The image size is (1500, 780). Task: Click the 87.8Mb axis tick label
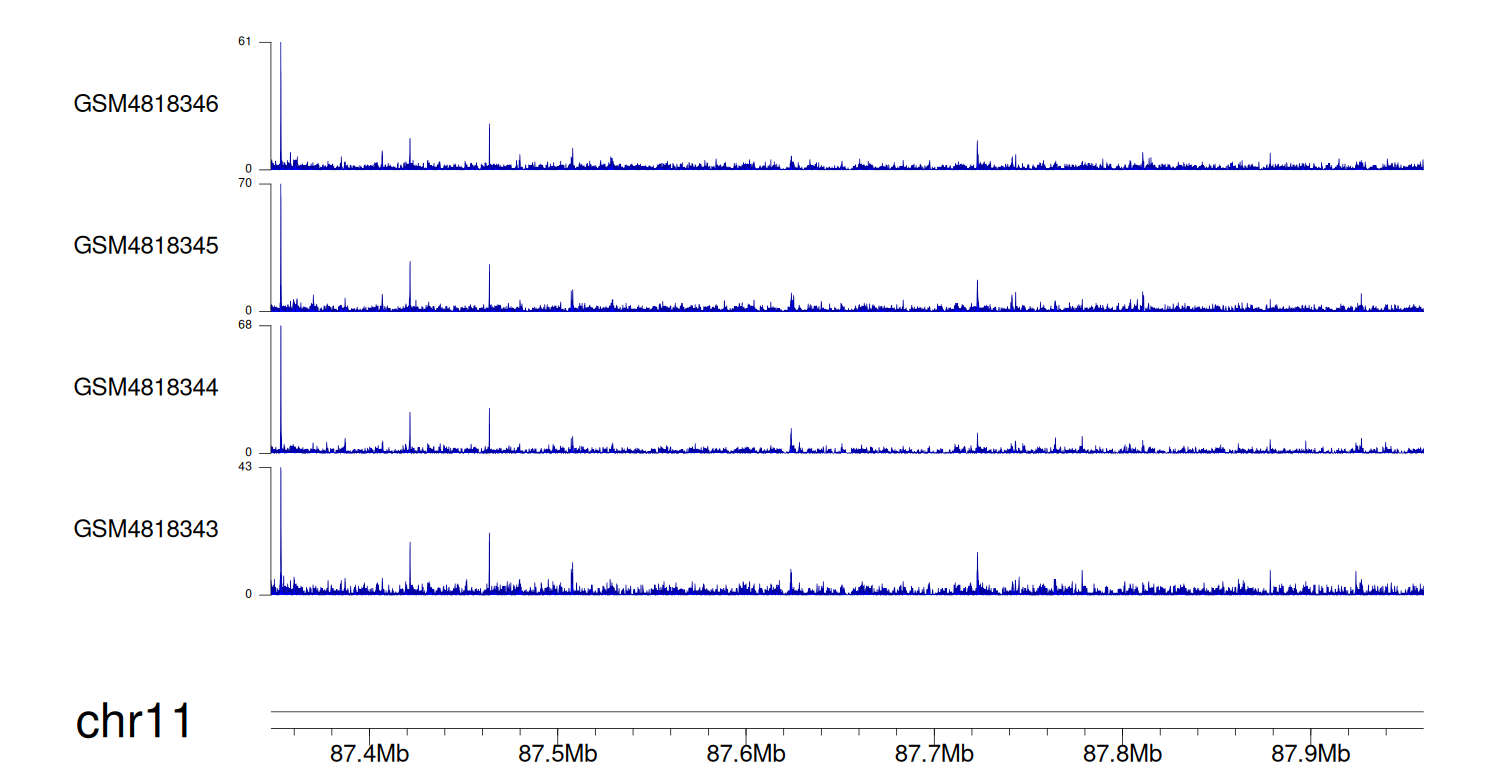pos(1122,753)
